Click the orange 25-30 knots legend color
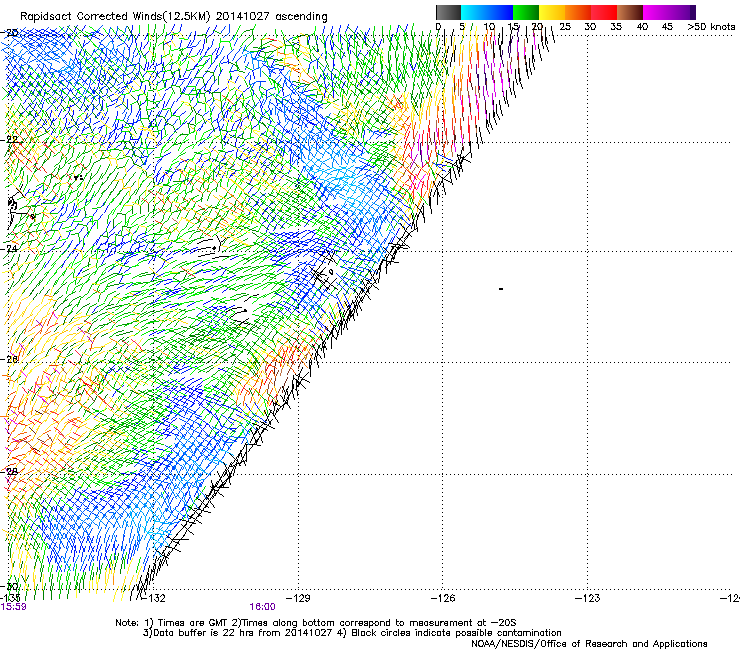Screen dimensions: 740x650 tap(578, 12)
